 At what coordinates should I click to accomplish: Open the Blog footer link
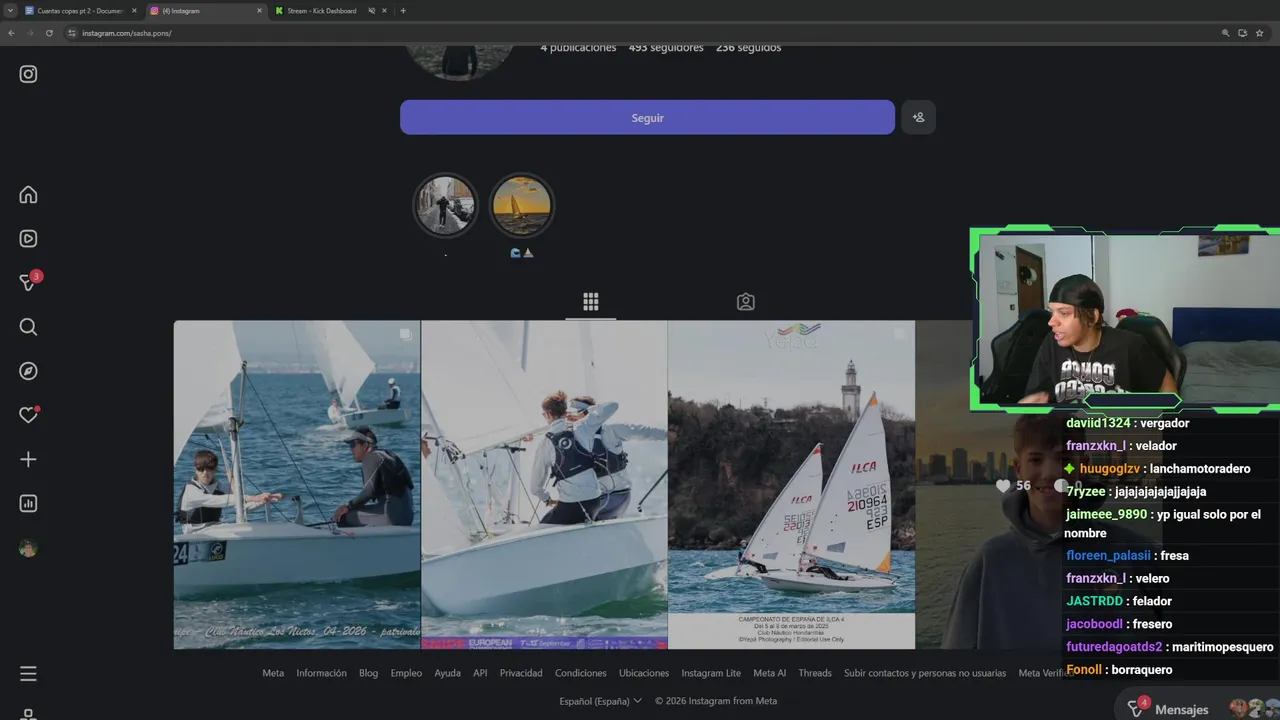click(369, 673)
